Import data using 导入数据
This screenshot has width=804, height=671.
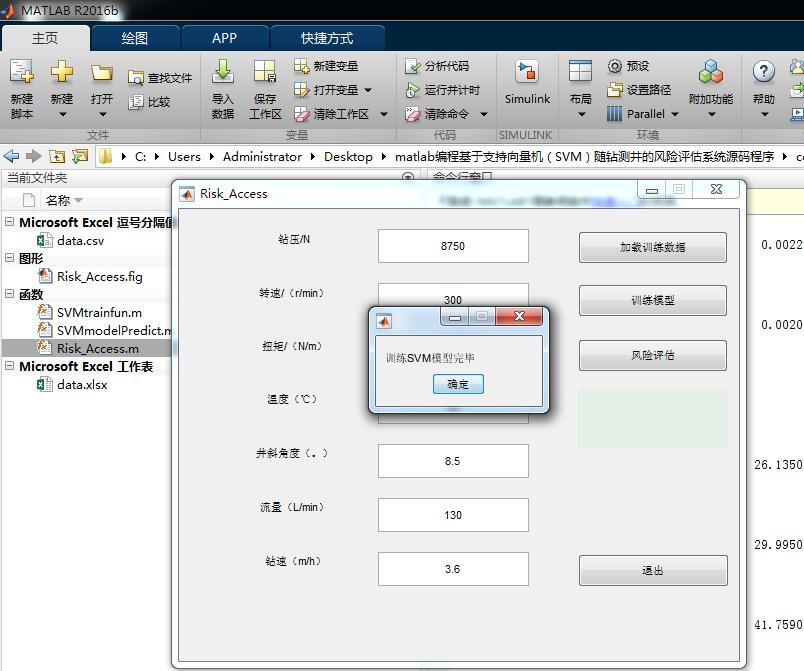[223, 89]
